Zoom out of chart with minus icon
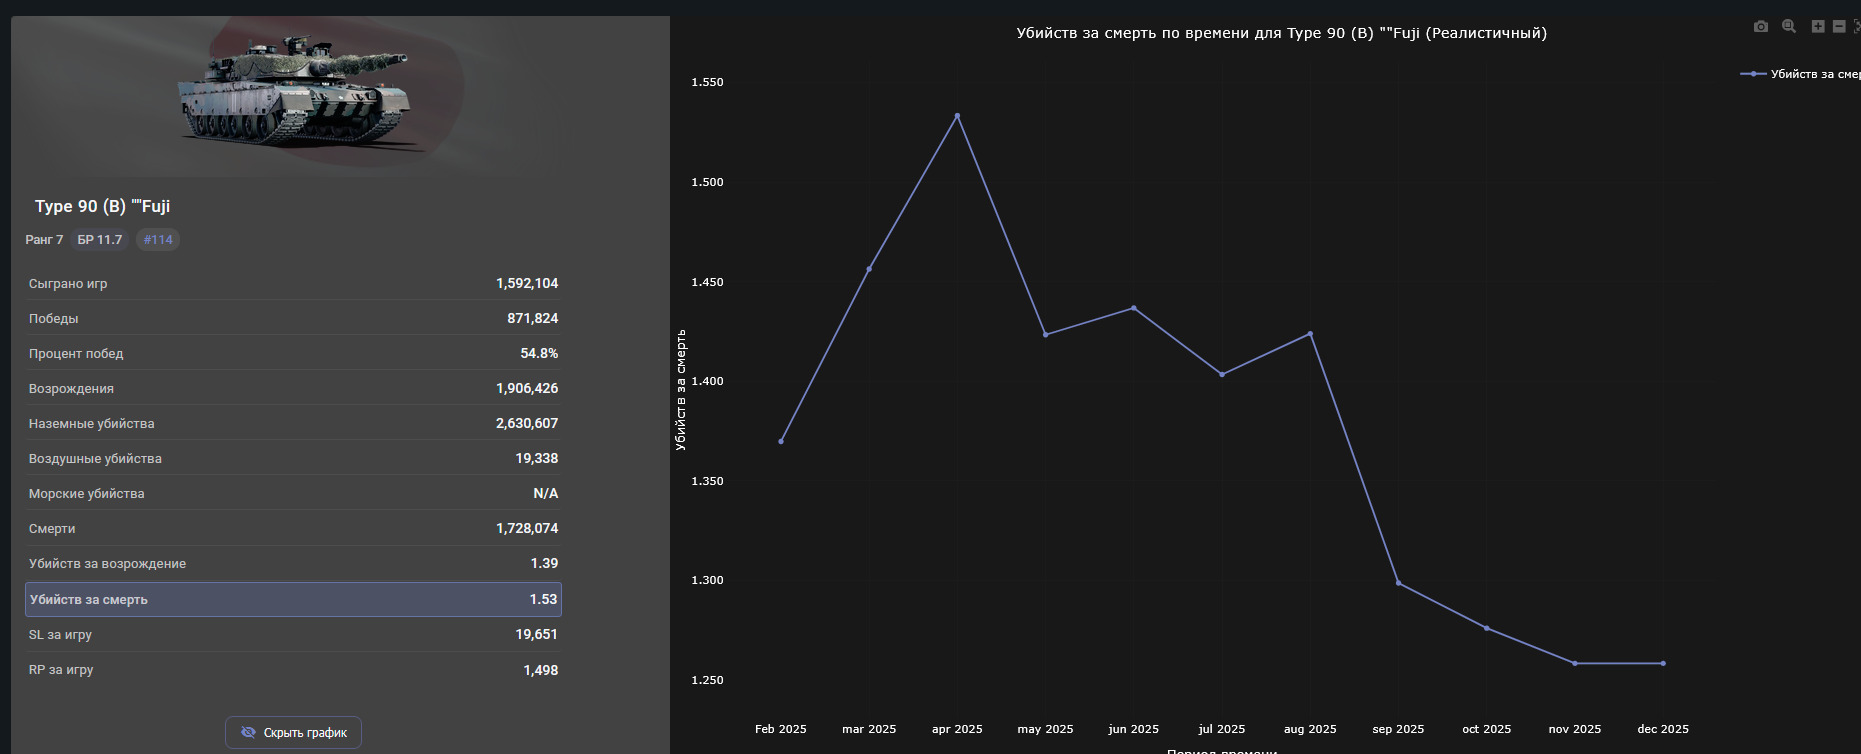Screen dimensions: 1861x754 coord(1839,27)
